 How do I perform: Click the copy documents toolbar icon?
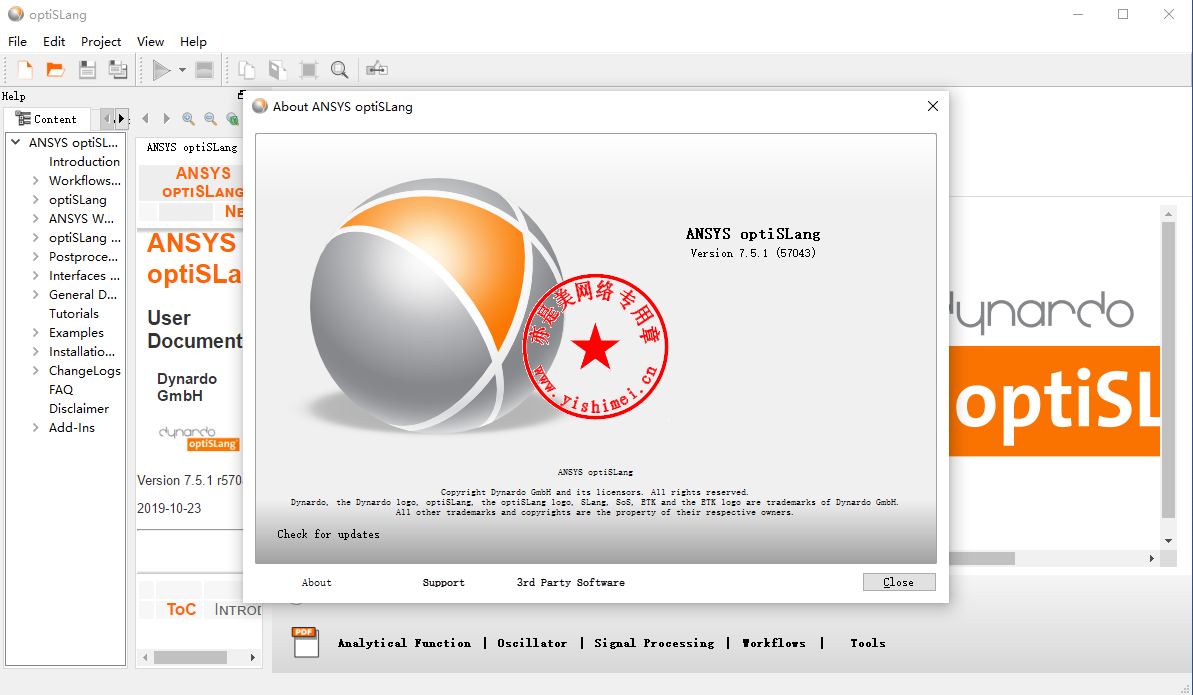[x=247, y=70]
